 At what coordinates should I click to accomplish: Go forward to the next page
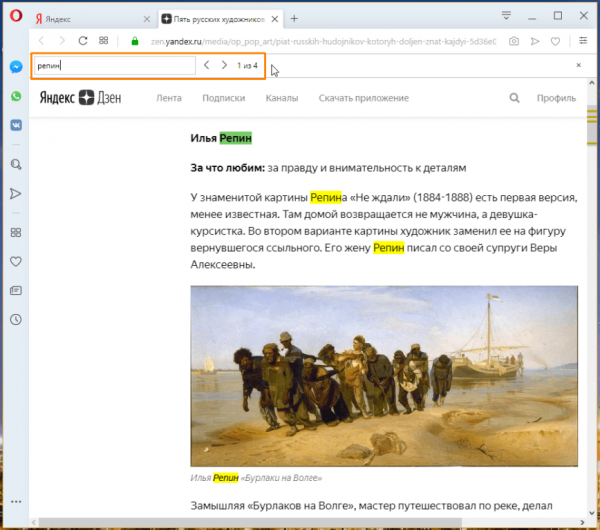(x=62, y=41)
